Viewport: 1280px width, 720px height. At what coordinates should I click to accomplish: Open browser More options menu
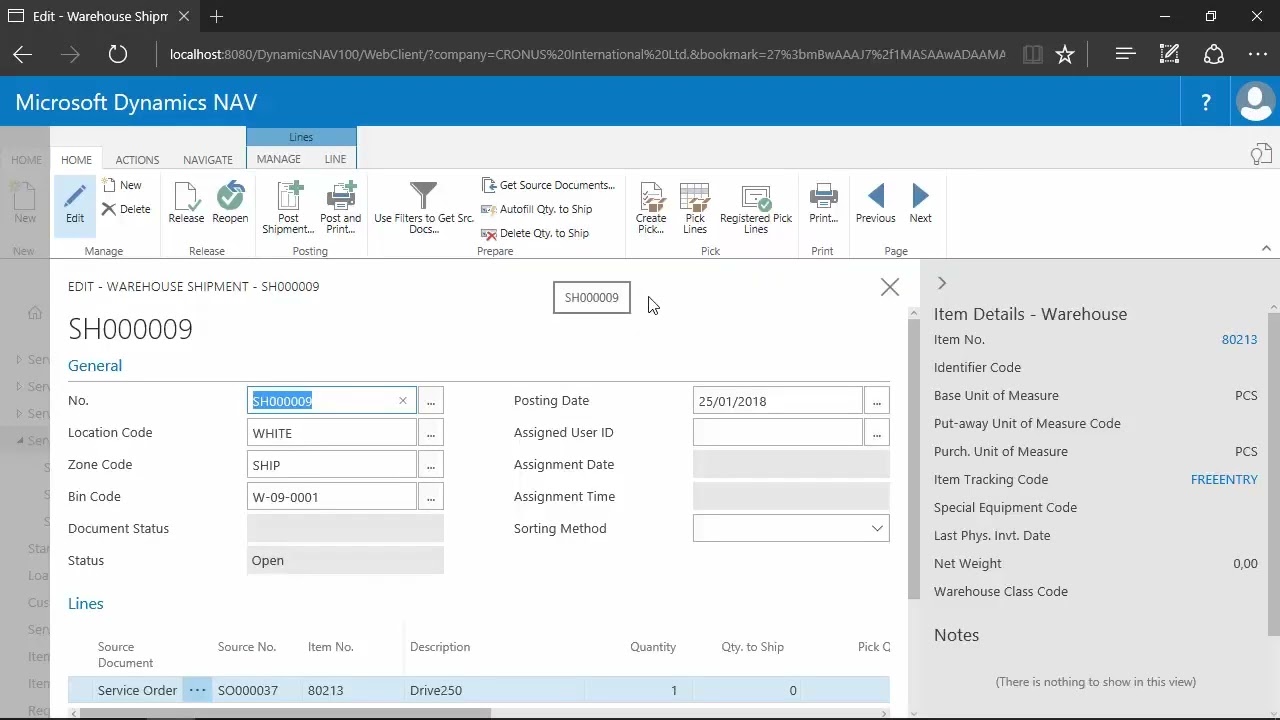[1258, 54]
